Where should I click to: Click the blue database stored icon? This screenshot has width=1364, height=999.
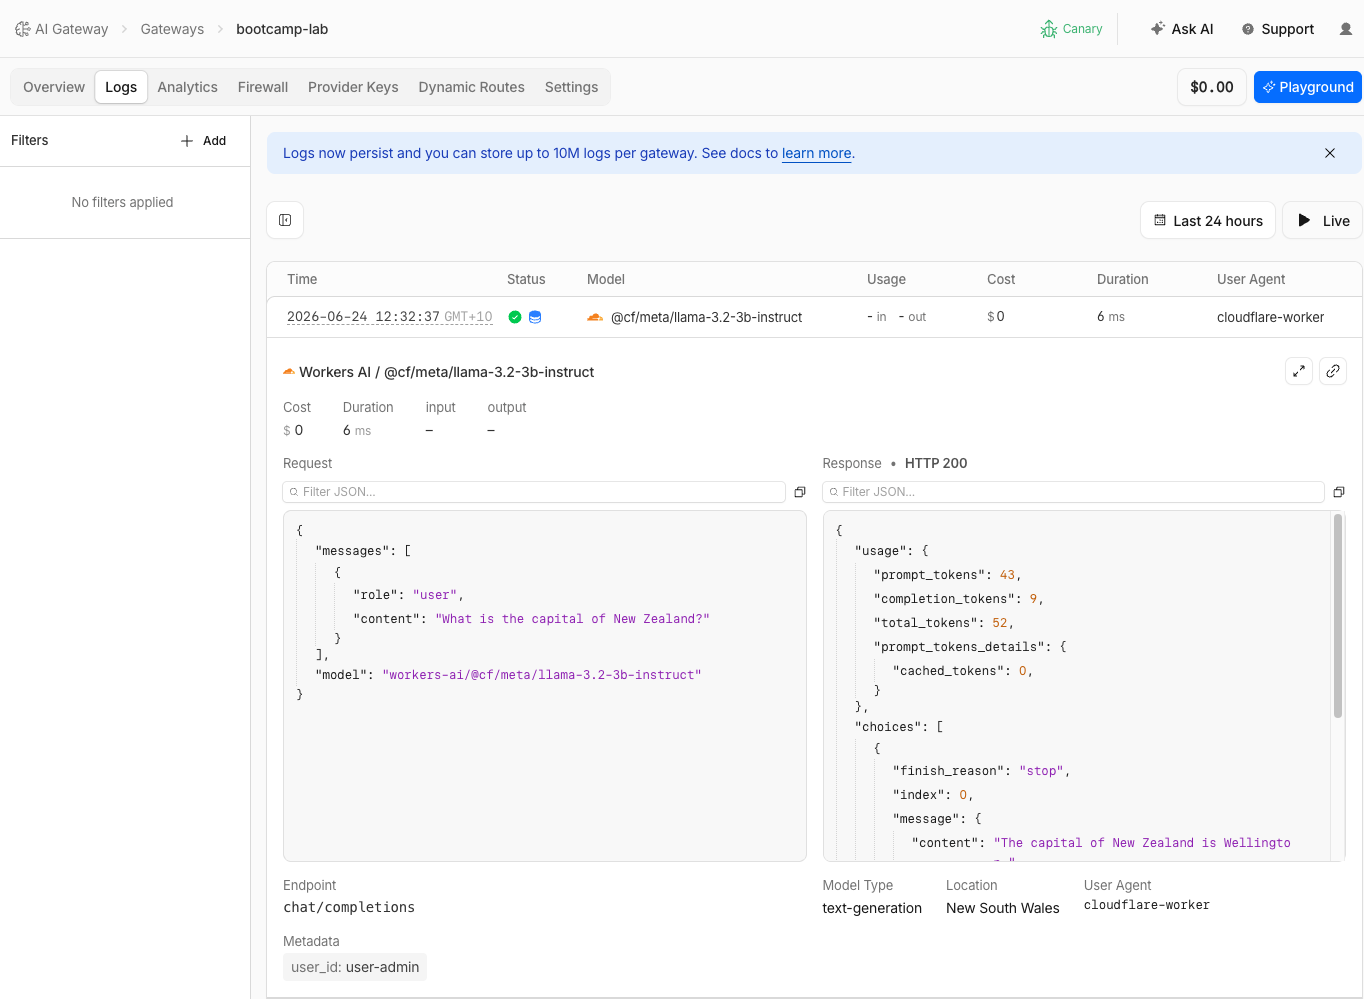535,317
